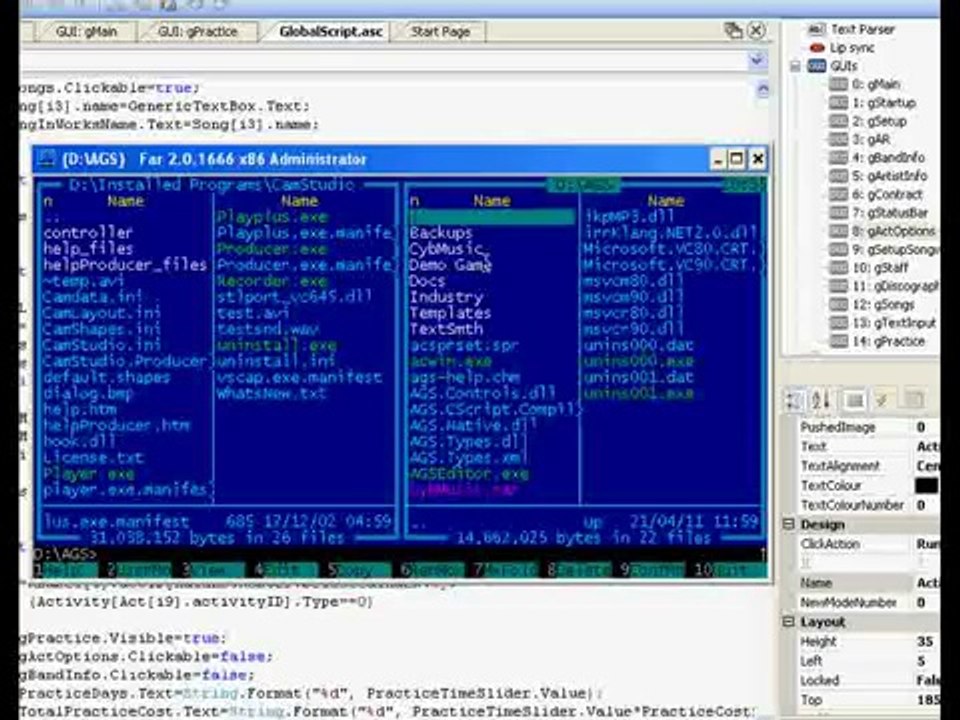
Task: Select Playplus.exe in Far left panel
Action: coord(272,217)
